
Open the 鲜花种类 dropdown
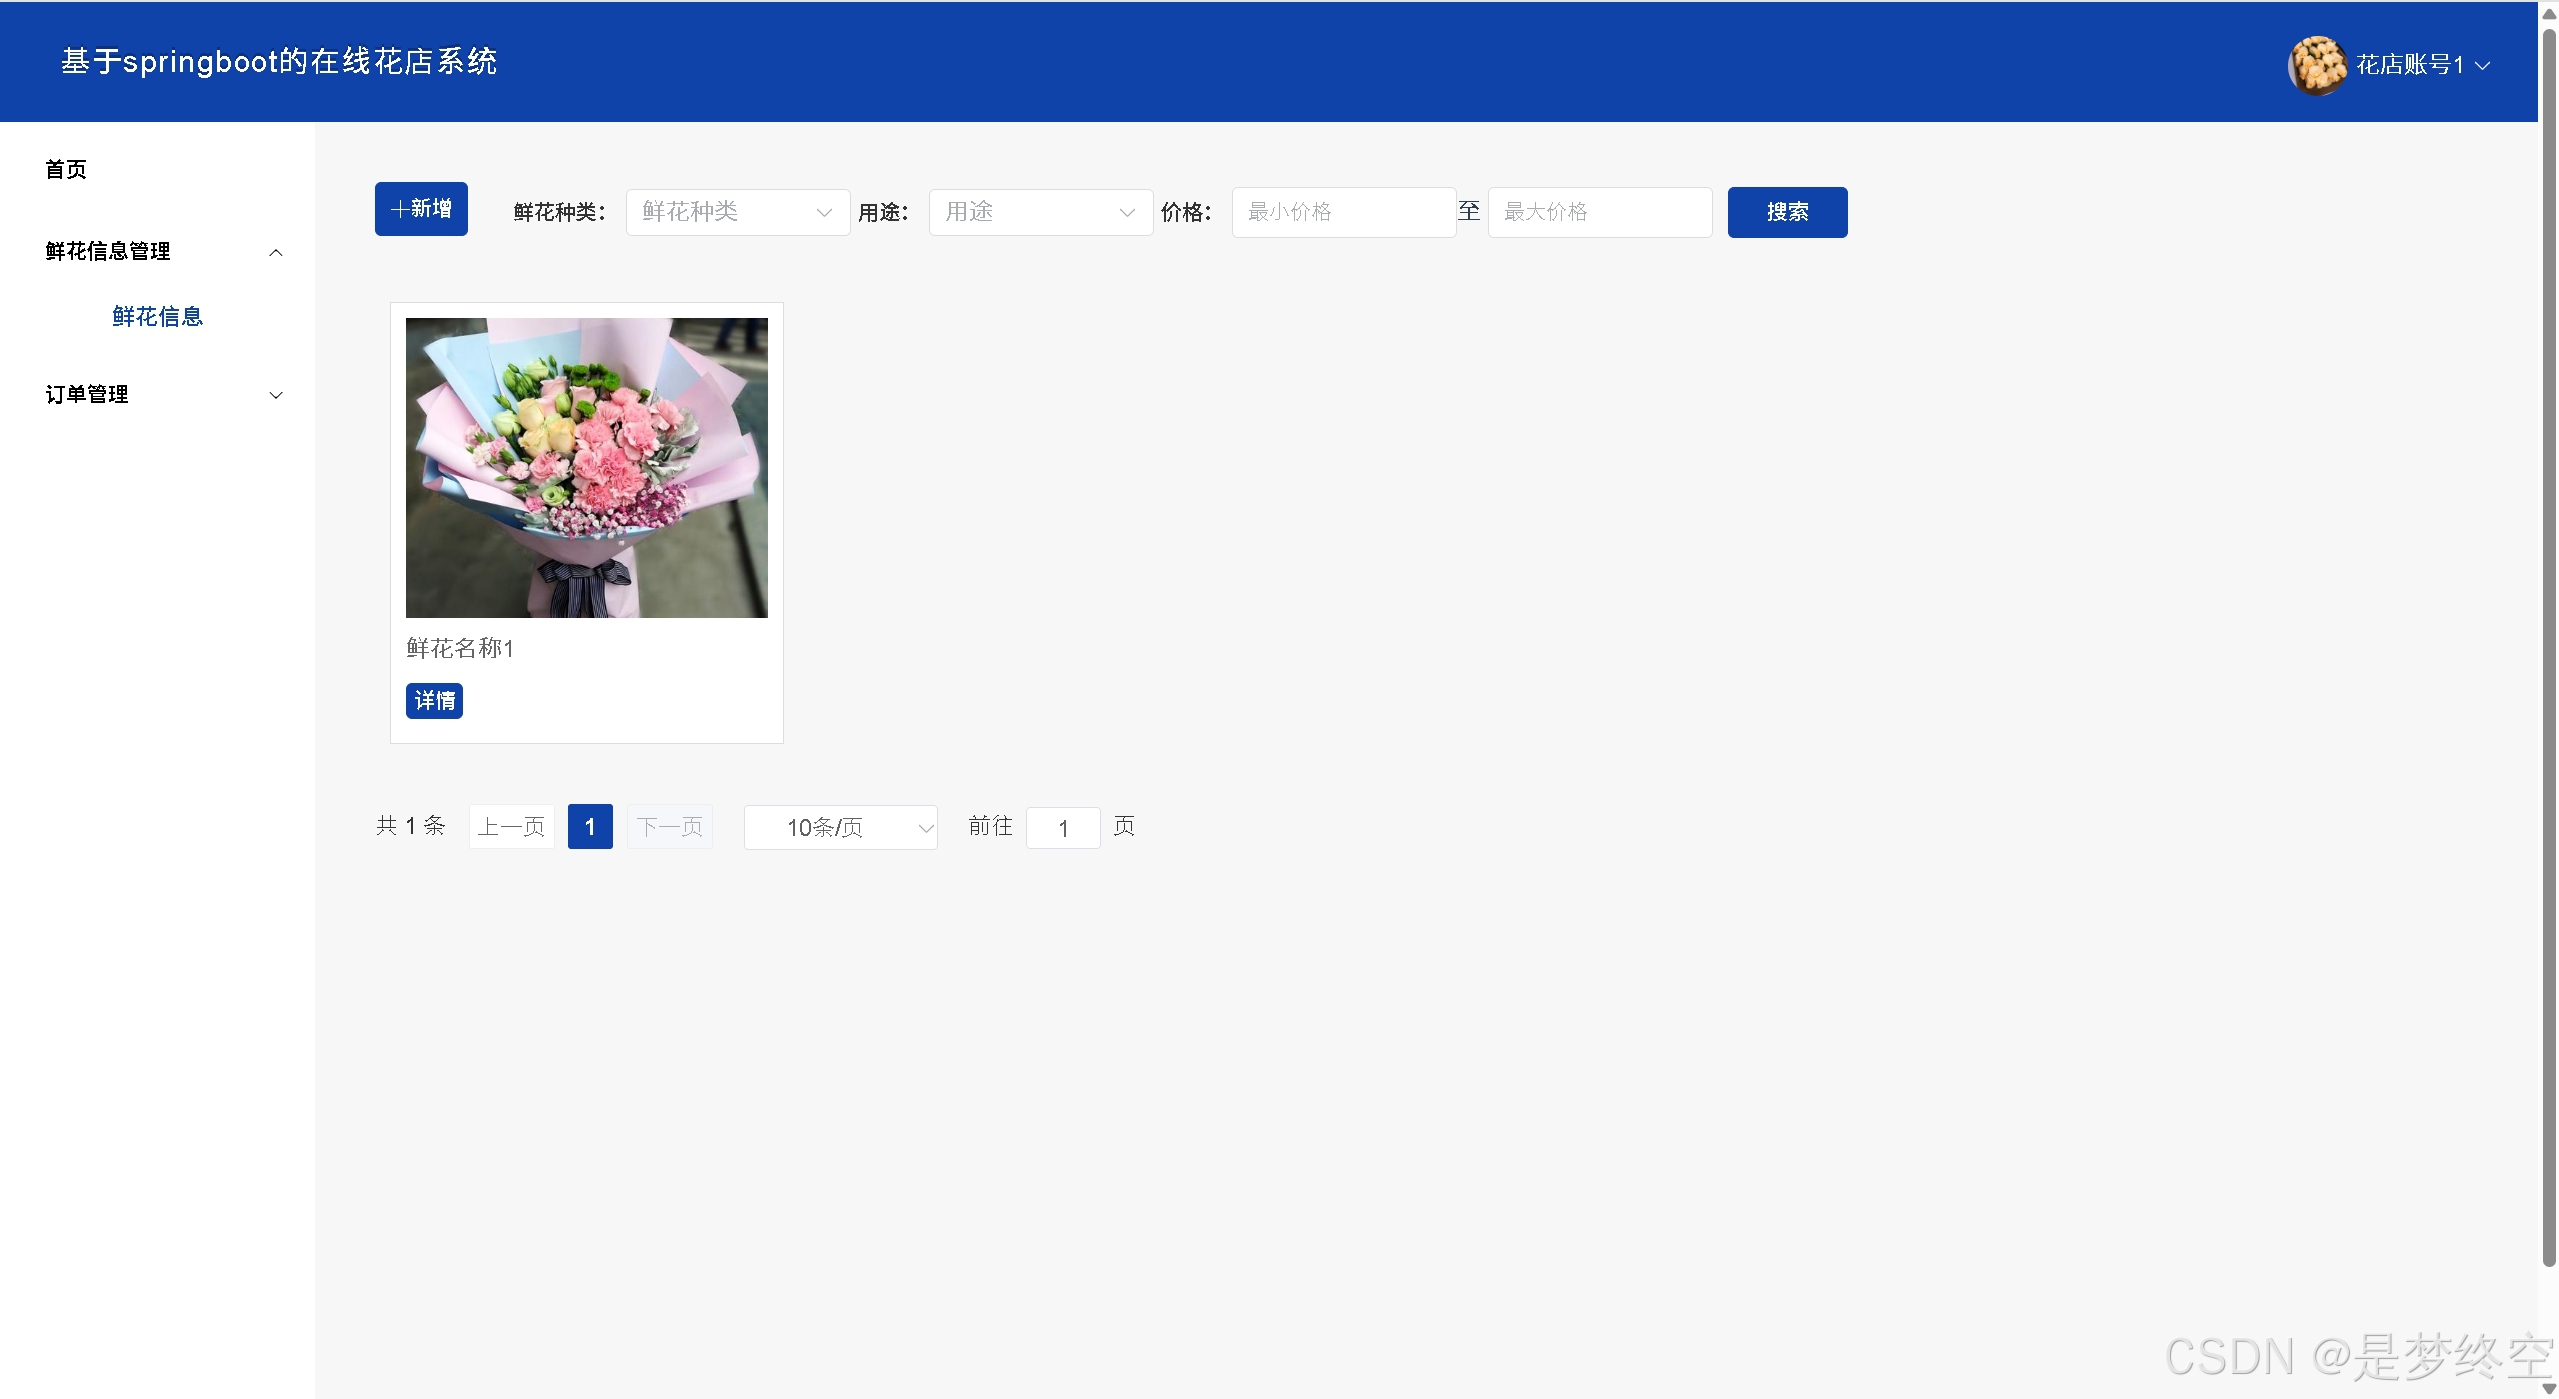point(737,212)
